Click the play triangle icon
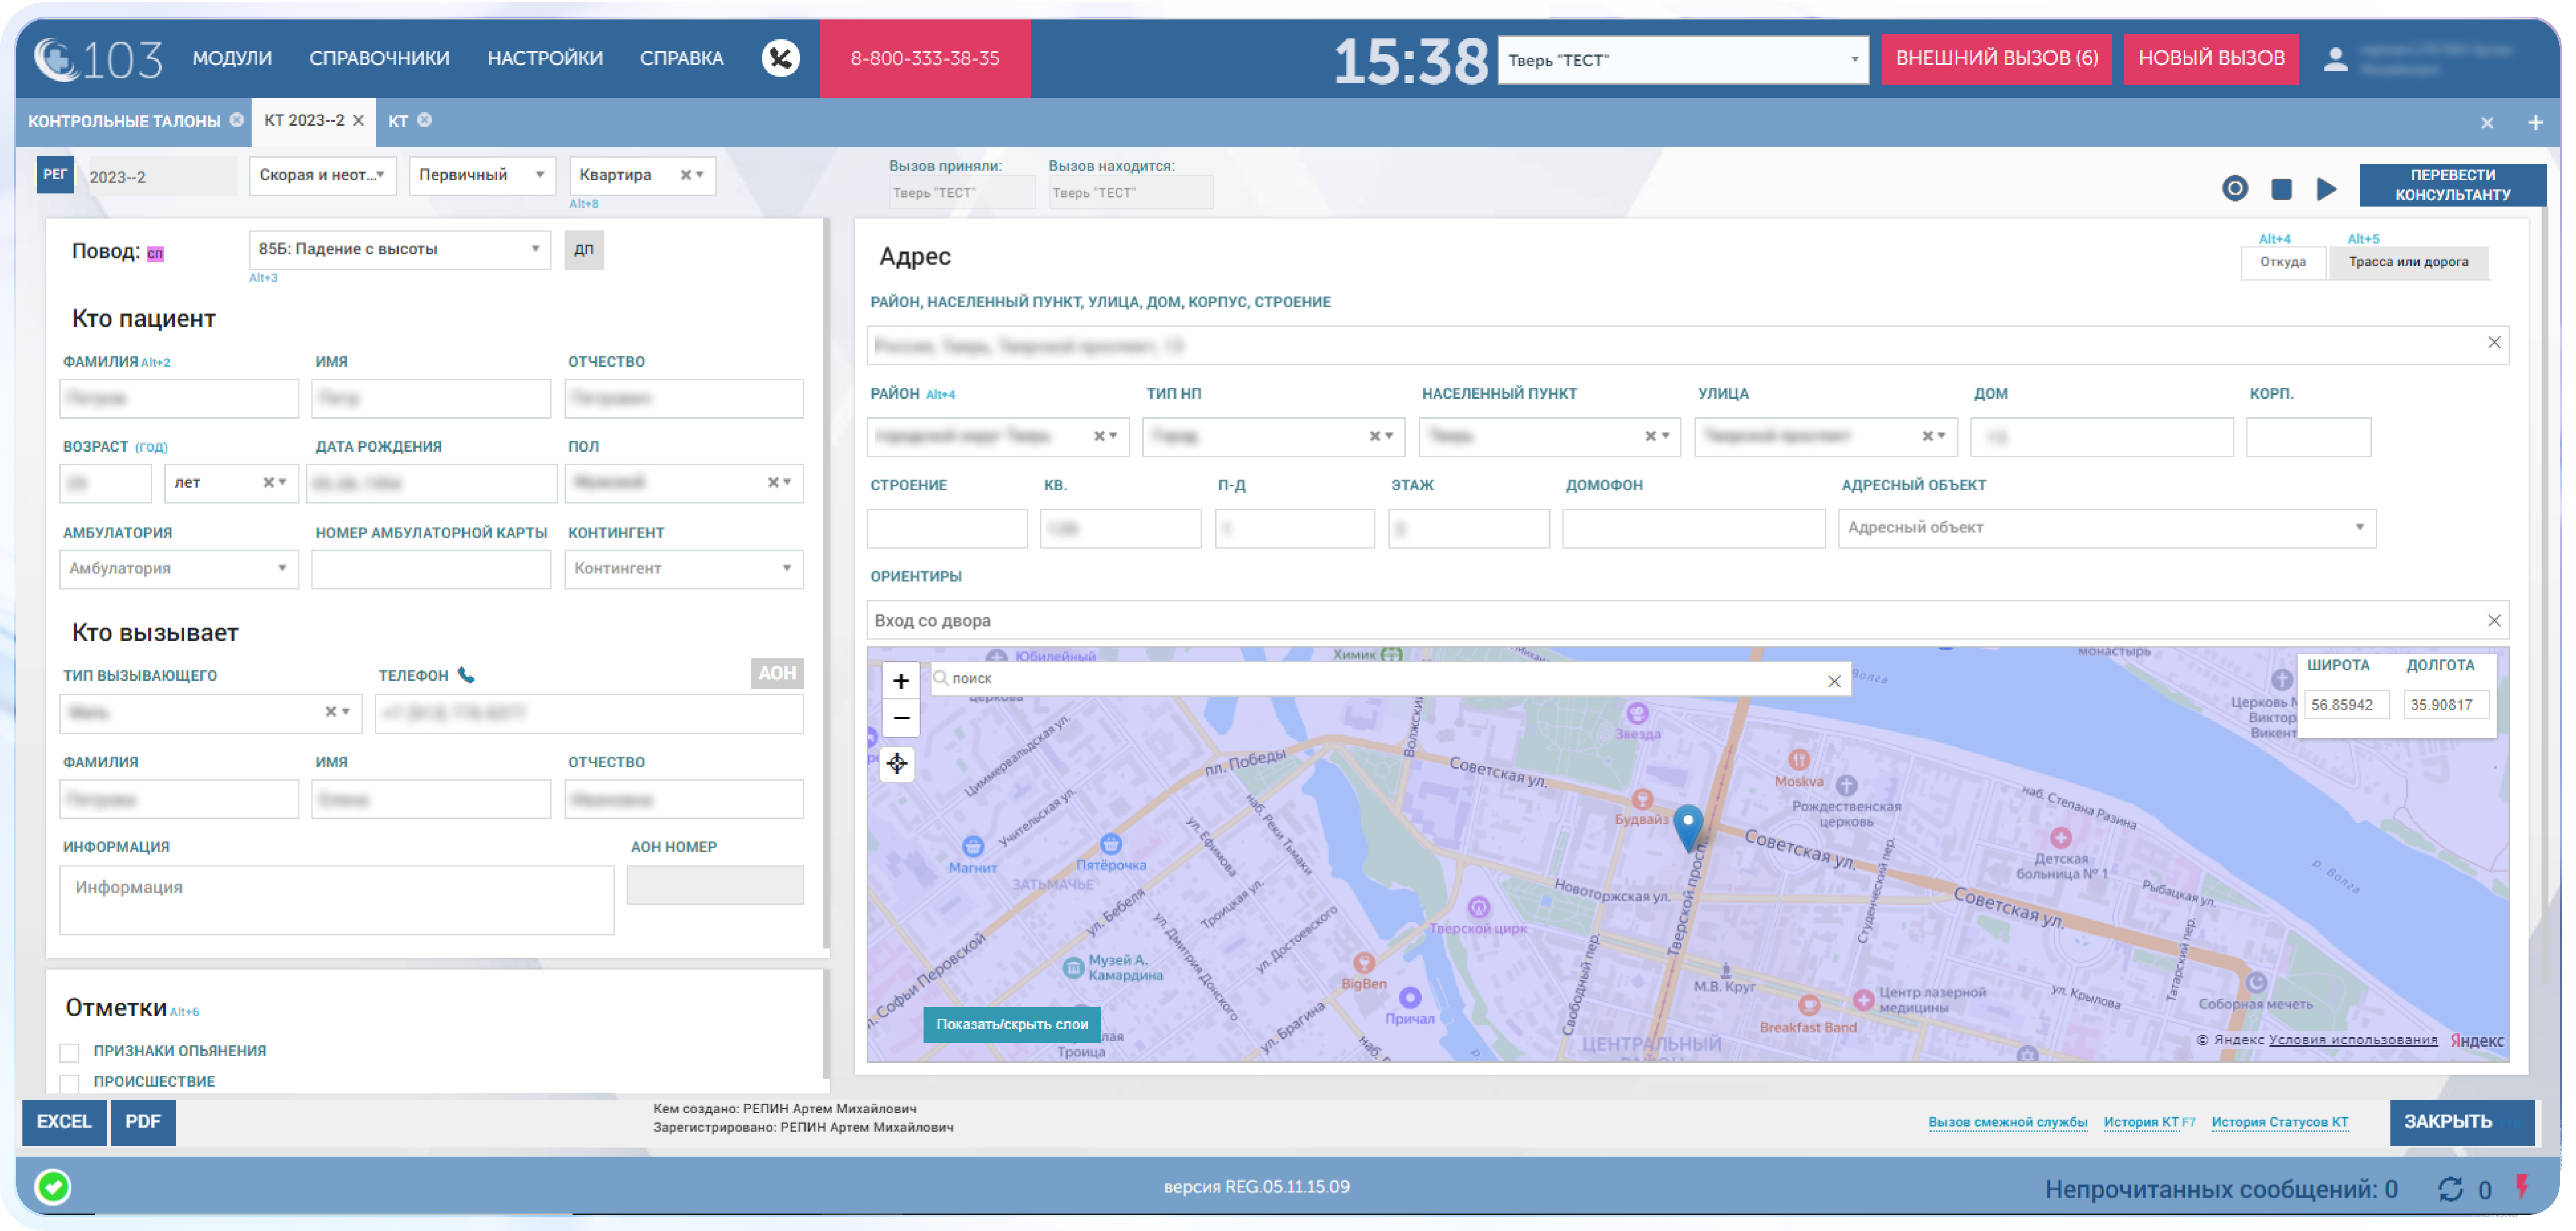This screenshot has height=1231, width=2576. tap(2327, 188)
